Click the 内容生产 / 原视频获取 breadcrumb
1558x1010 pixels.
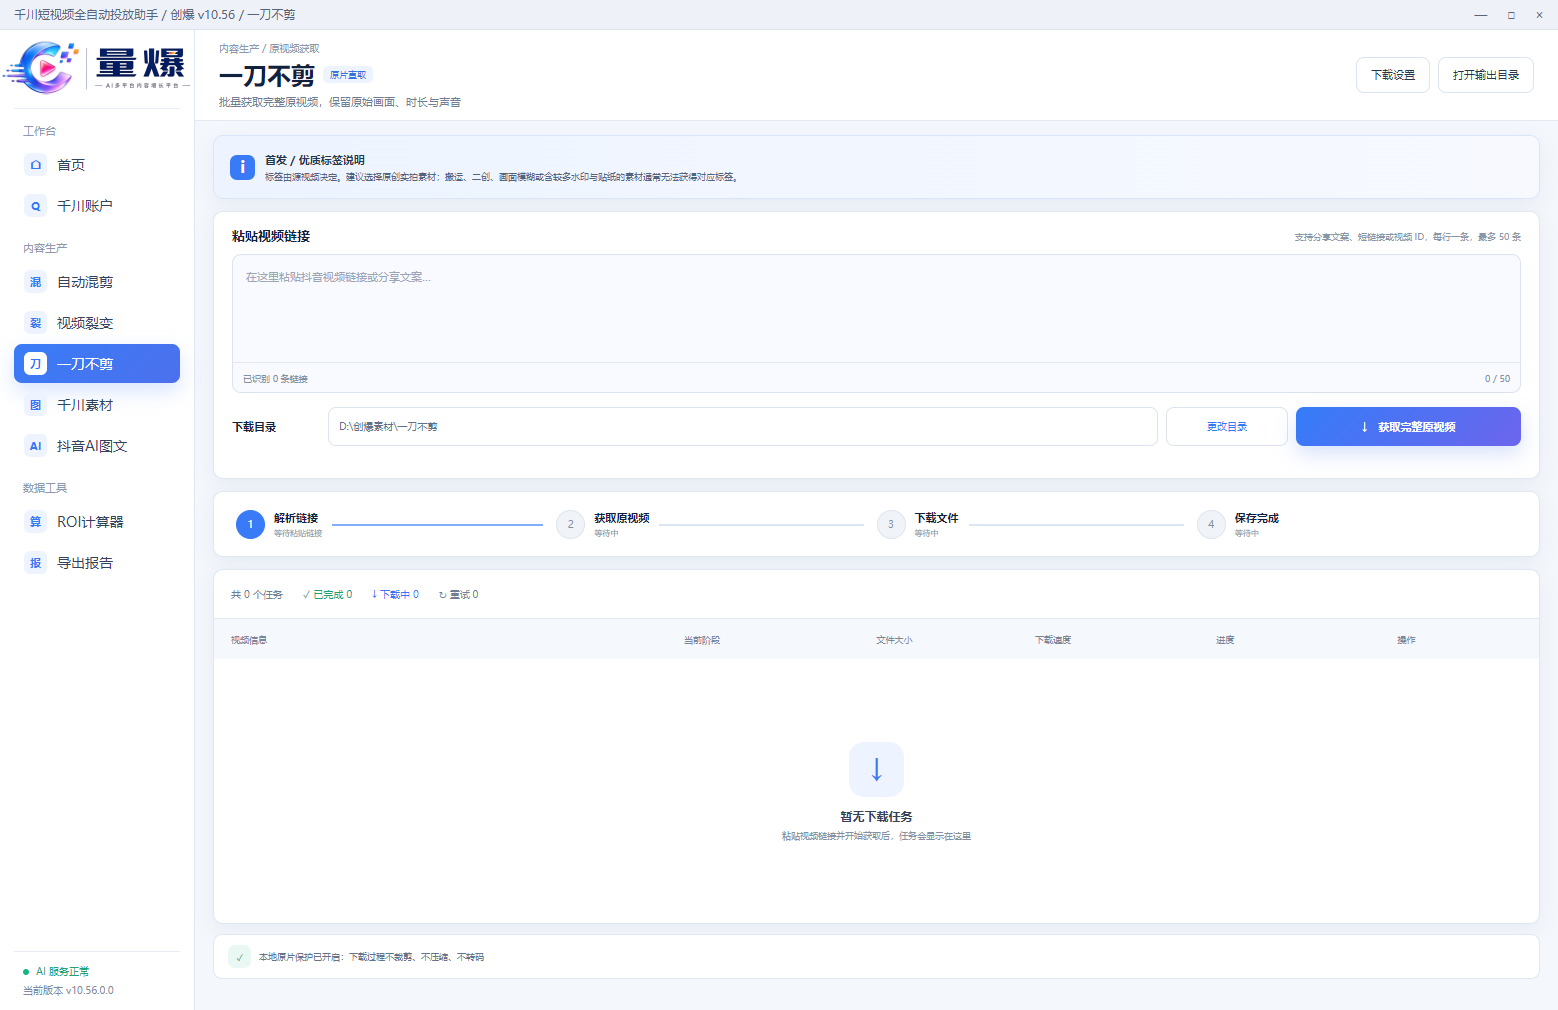click(x=270, y=49)
